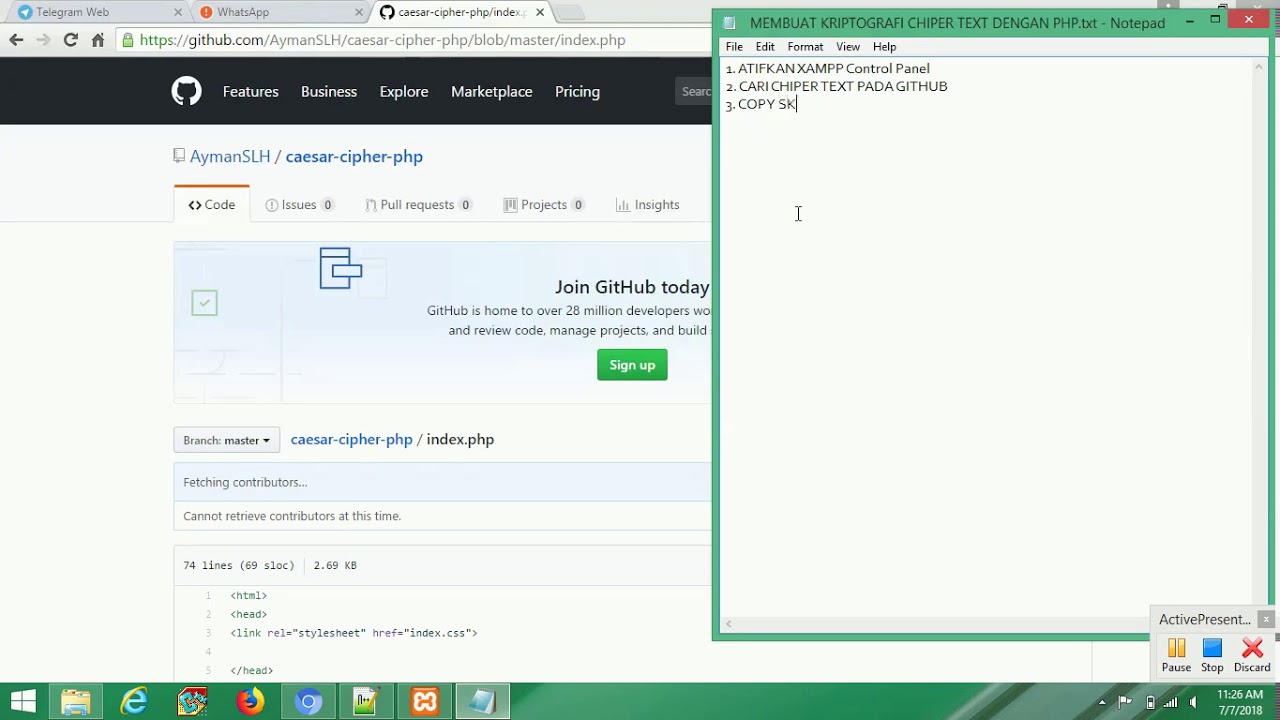Click the '74 lines (69 sloc)' file info

[238, 565]
